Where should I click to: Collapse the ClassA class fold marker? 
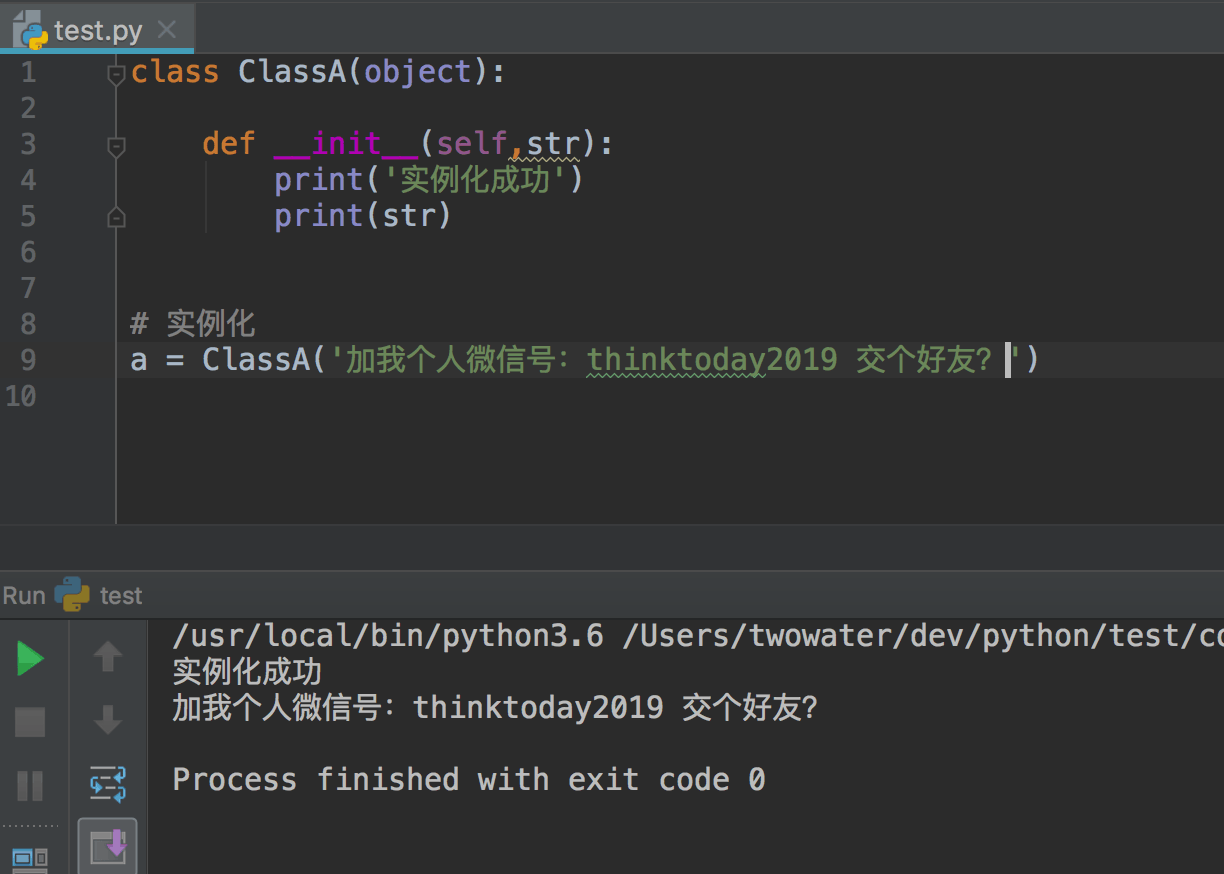116,73
